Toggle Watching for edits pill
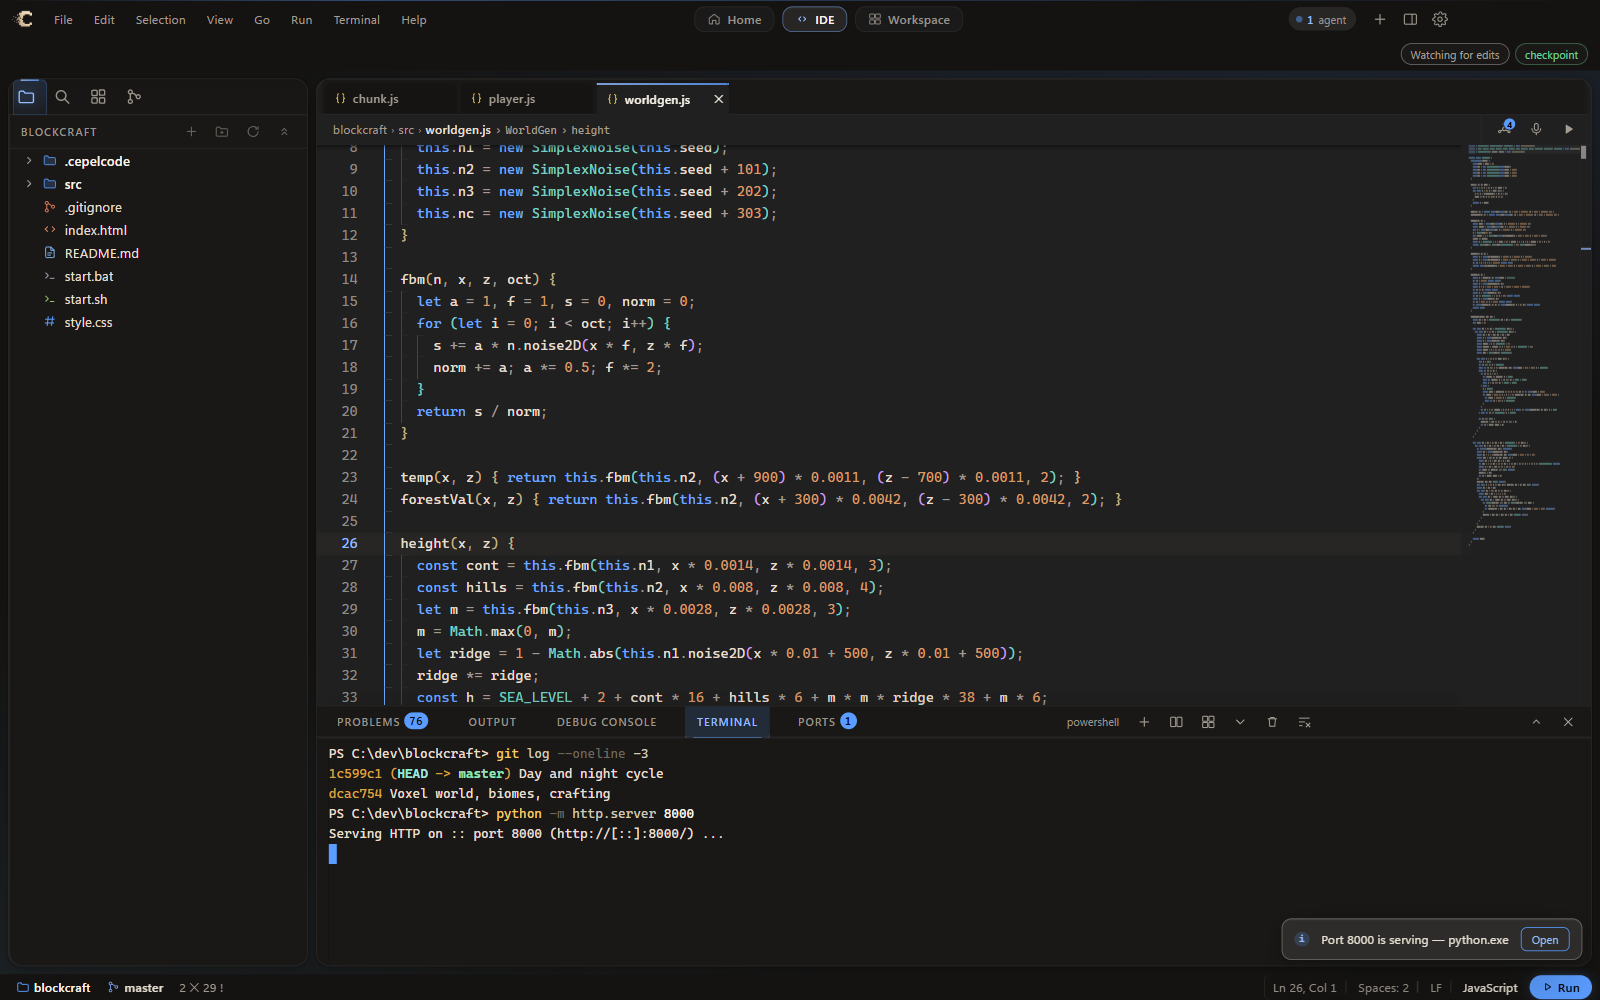The image size is (1600, 1000). 1454,55
